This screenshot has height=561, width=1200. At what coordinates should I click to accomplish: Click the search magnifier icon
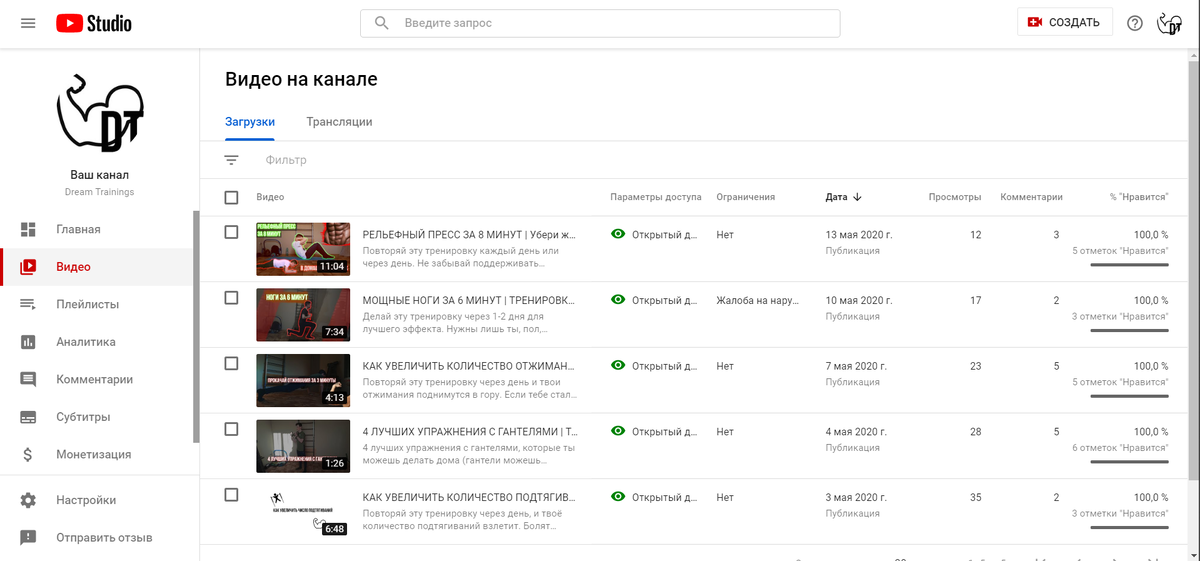pos(382,23)
